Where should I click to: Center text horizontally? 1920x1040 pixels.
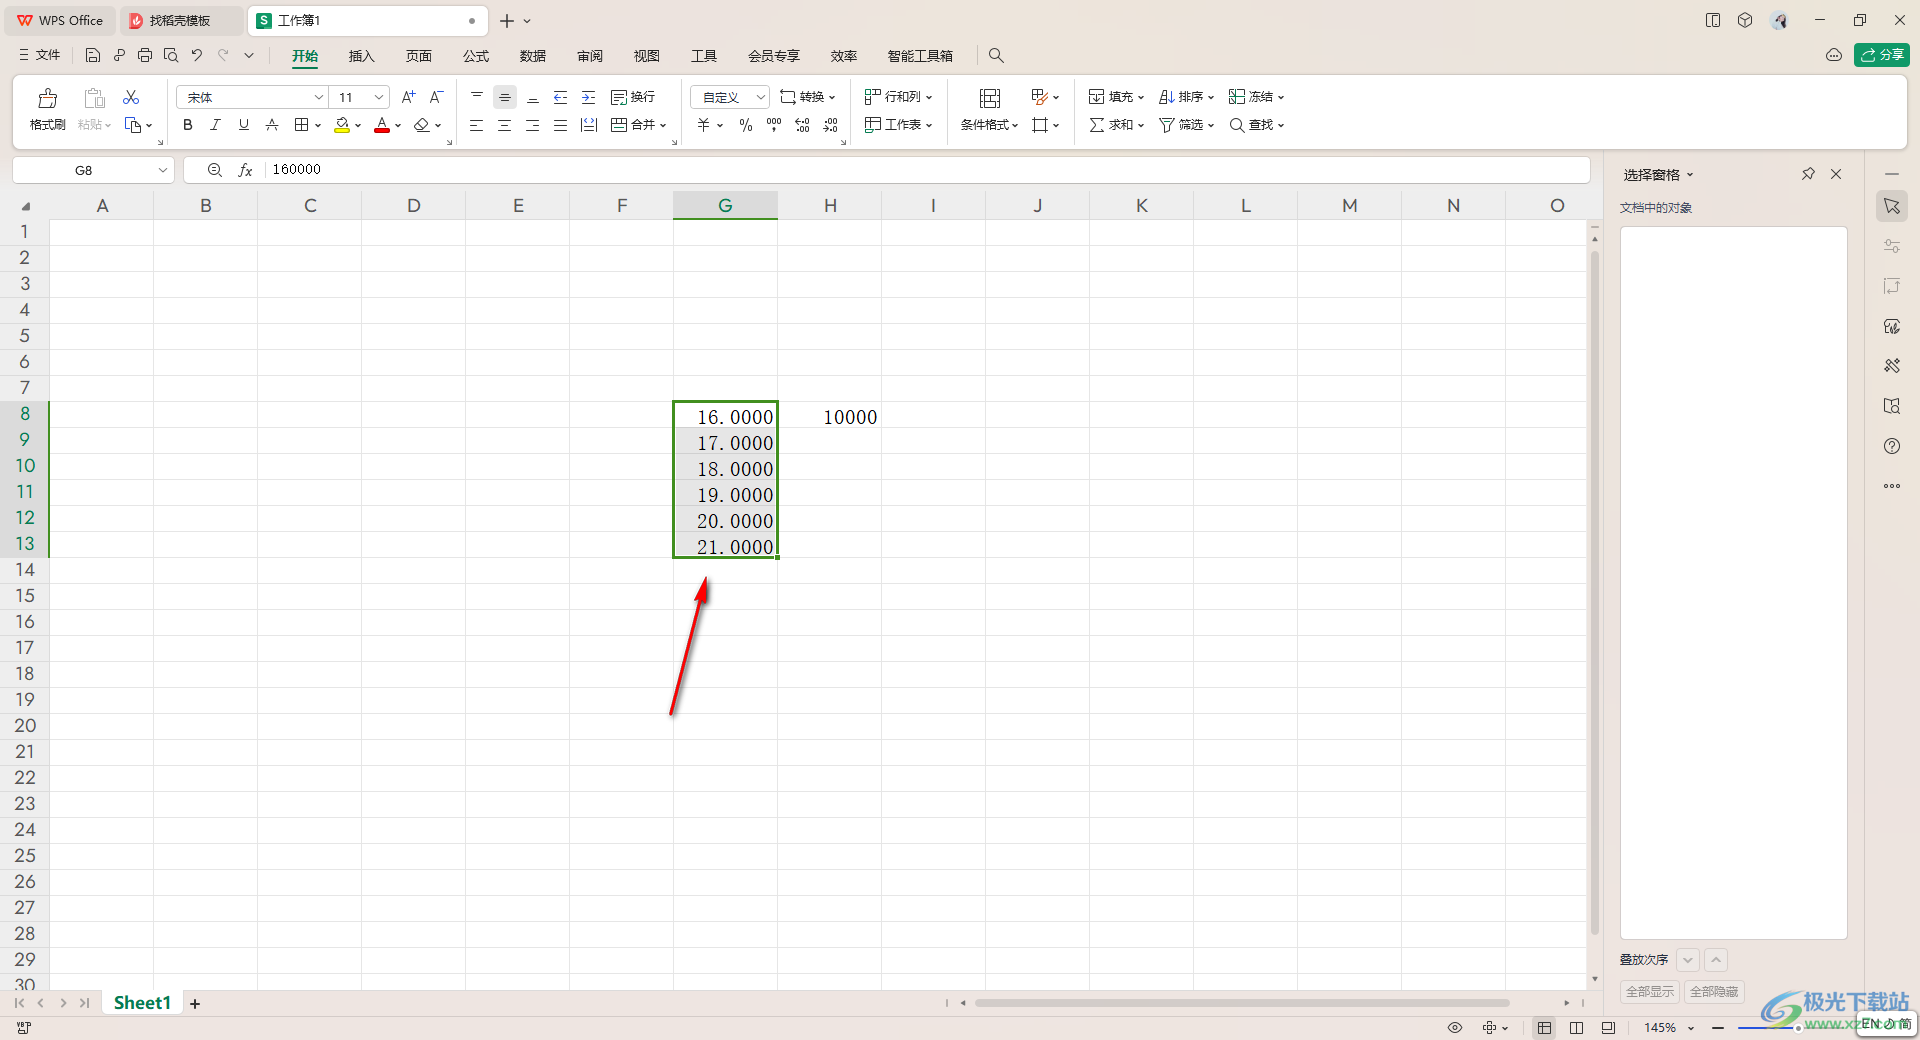(x=505, y=125)
